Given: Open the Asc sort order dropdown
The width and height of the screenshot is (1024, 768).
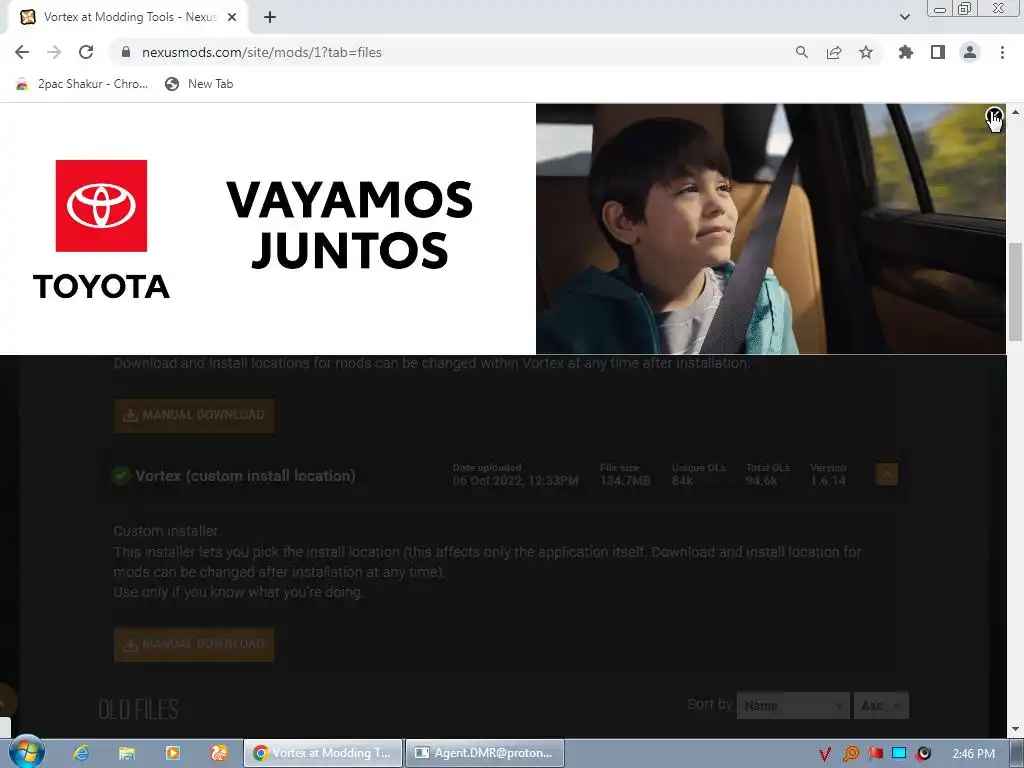Looking at the screenshot, I should click(881, 705).
